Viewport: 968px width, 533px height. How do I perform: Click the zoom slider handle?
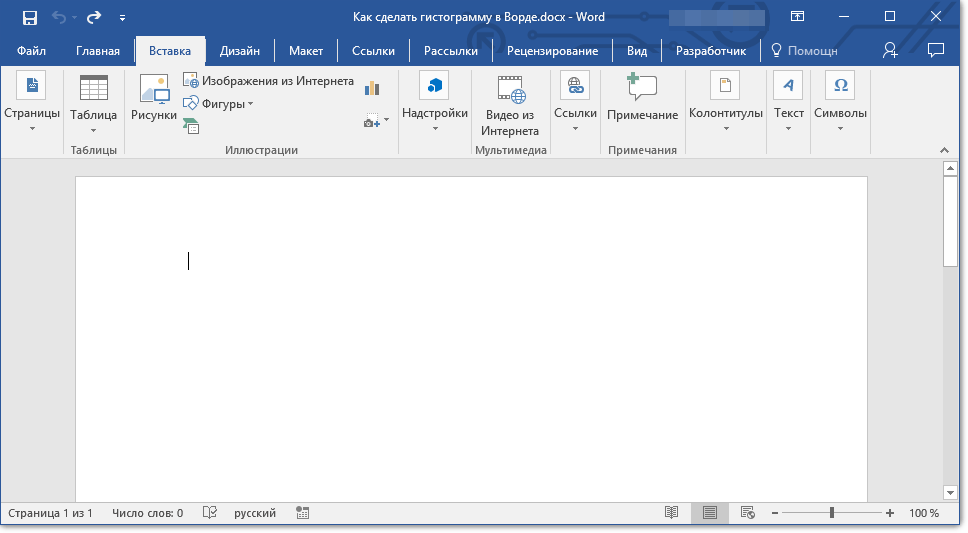point(831,513)
